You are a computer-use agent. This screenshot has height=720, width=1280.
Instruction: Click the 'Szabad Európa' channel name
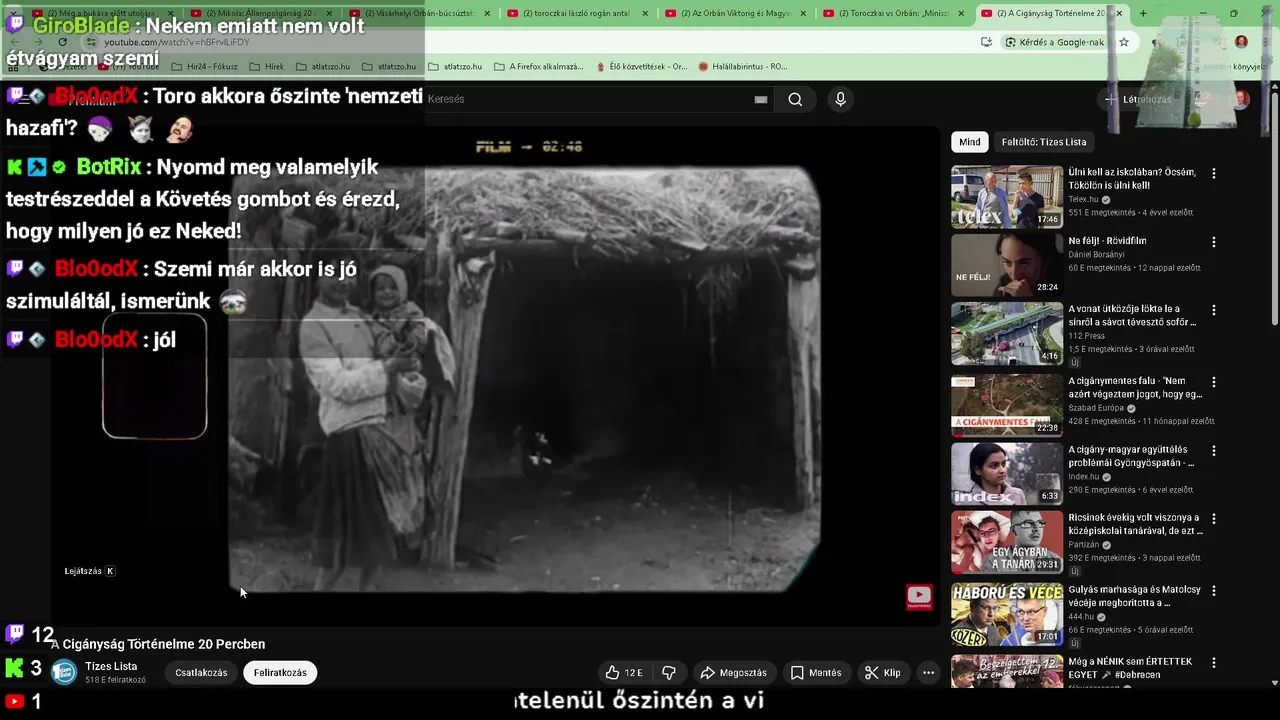click(x=1096, y=408)
